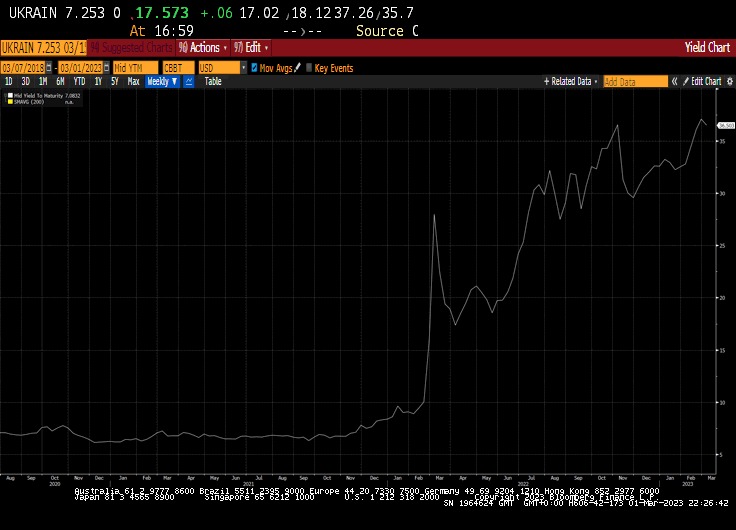Expand Actions menu

[203, 47]
